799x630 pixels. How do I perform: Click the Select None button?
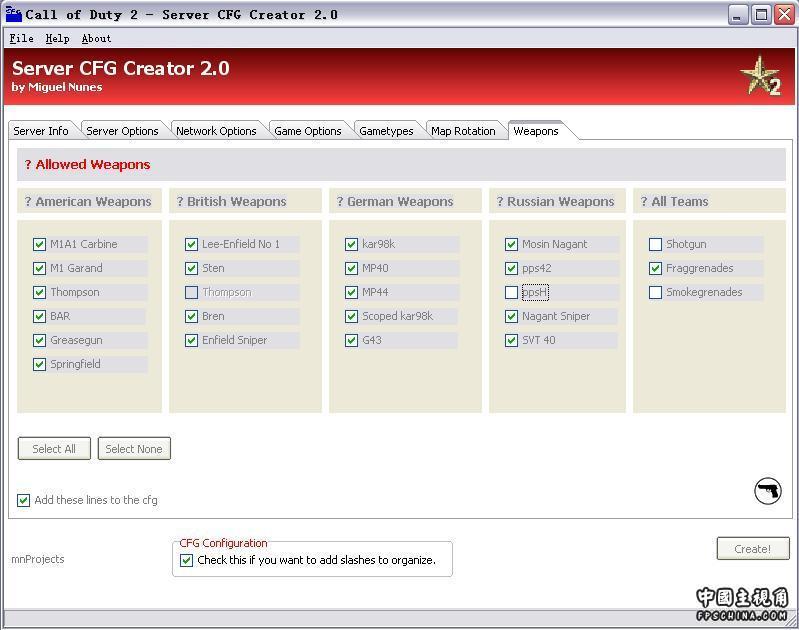pyautogui.click(x=134, y=449)
